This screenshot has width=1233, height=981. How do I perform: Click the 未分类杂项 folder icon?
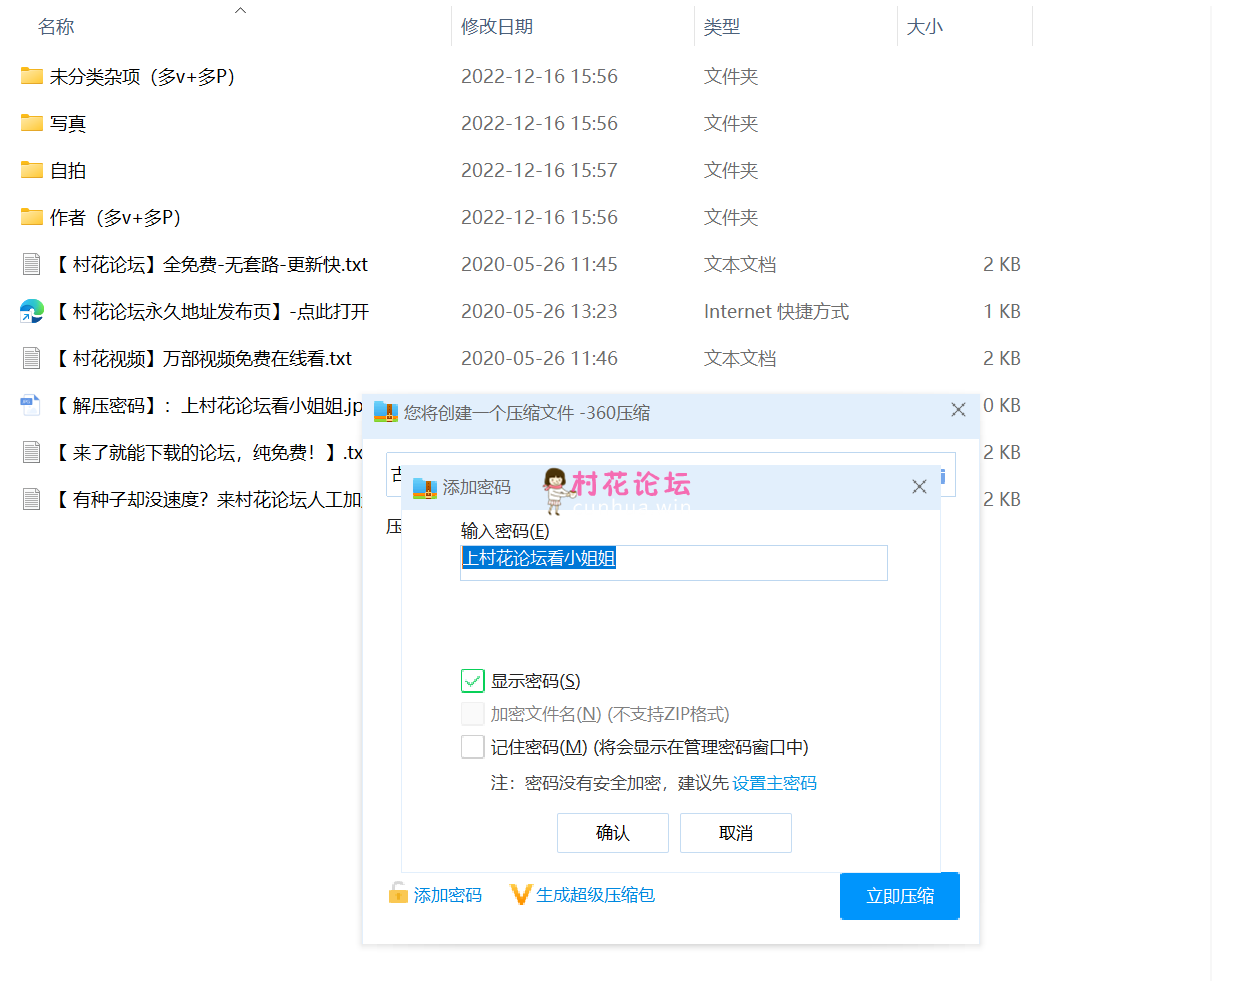click(32, 76)
